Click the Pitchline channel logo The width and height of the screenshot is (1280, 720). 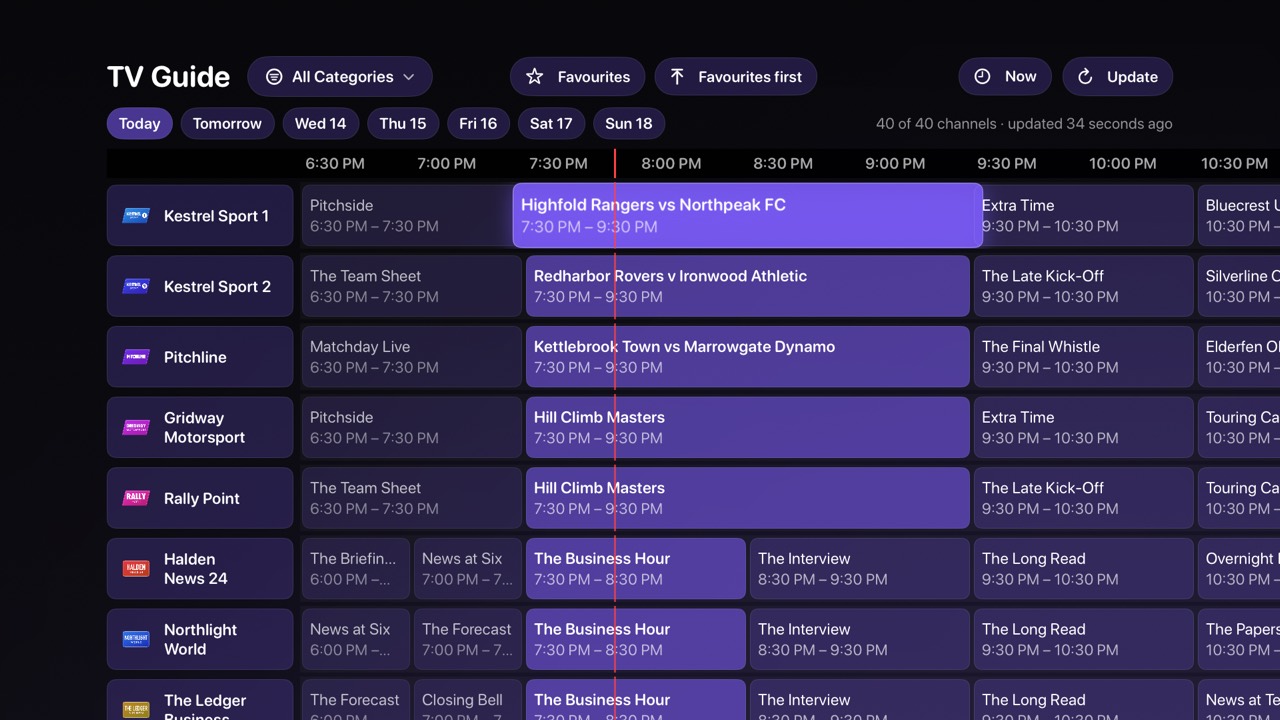click(136, 357)
